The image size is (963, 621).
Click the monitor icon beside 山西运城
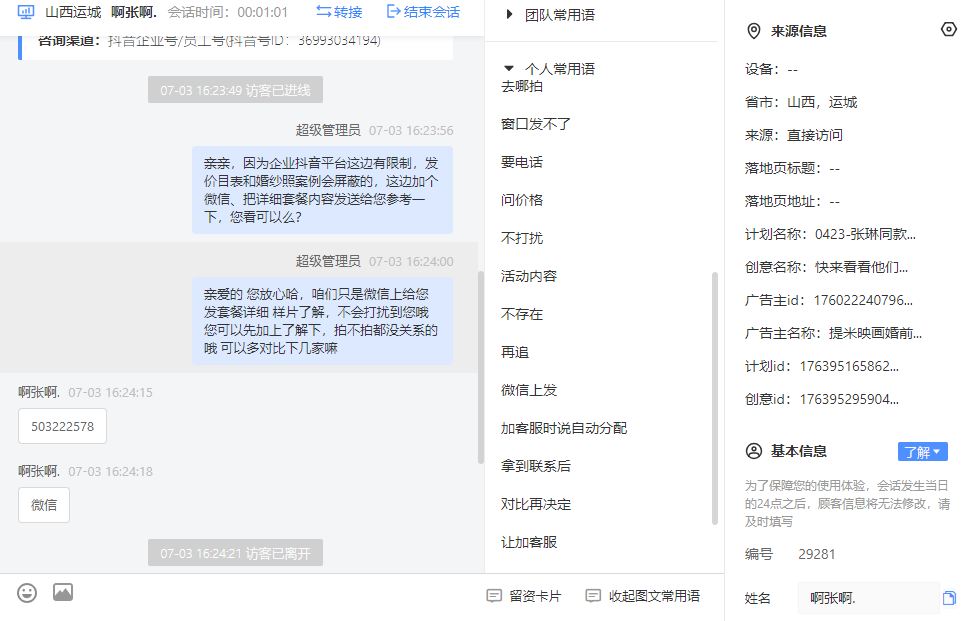[26, 12]
